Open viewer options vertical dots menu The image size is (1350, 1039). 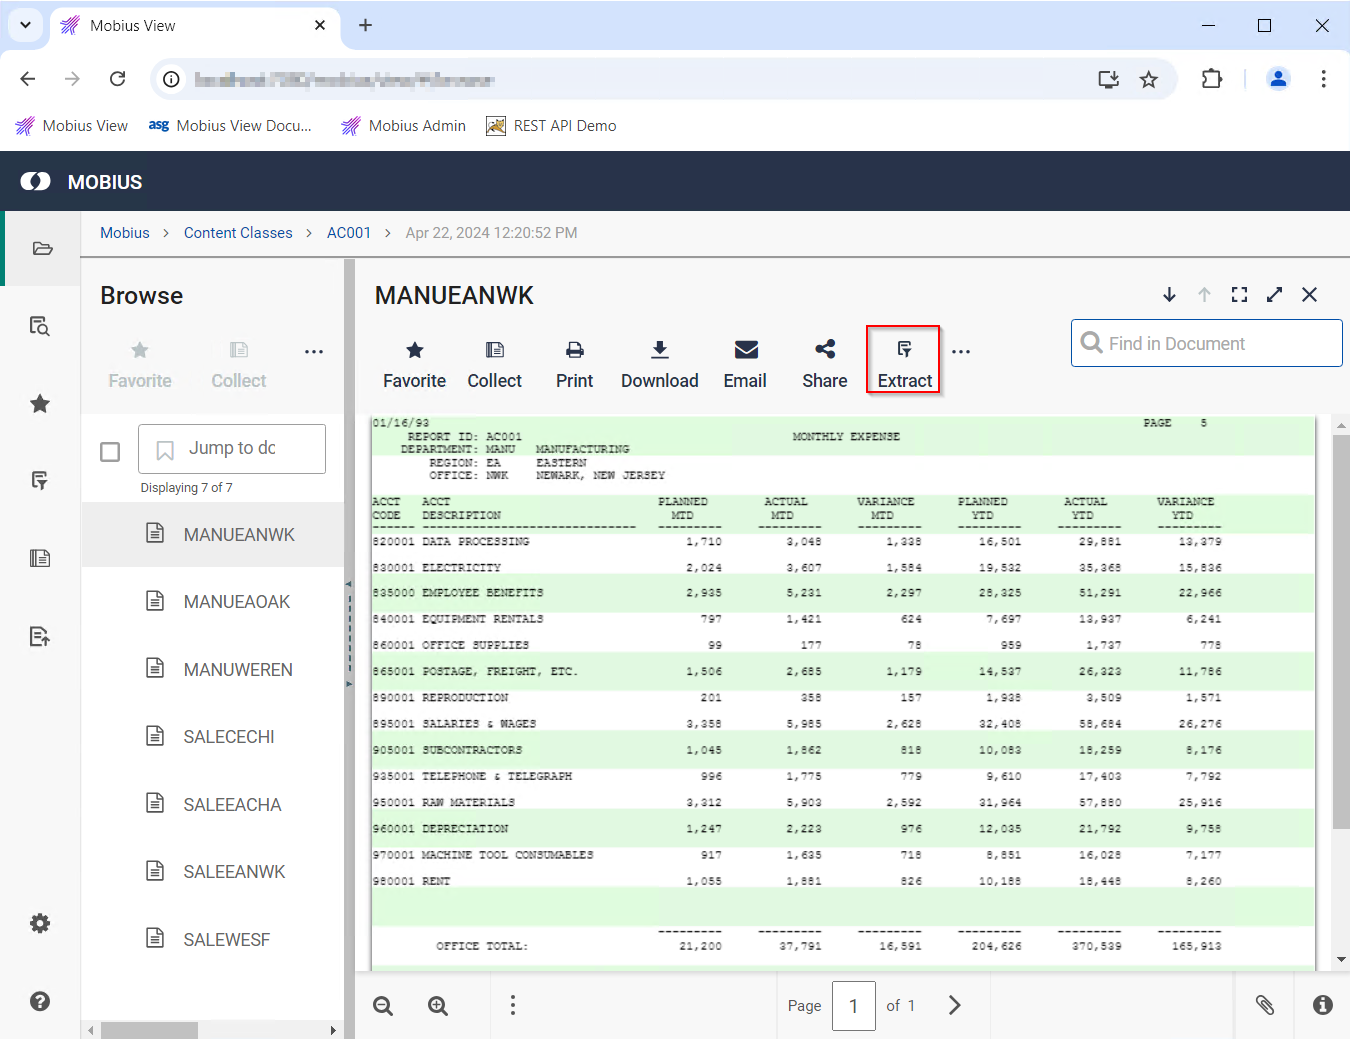coord(513,1005)
